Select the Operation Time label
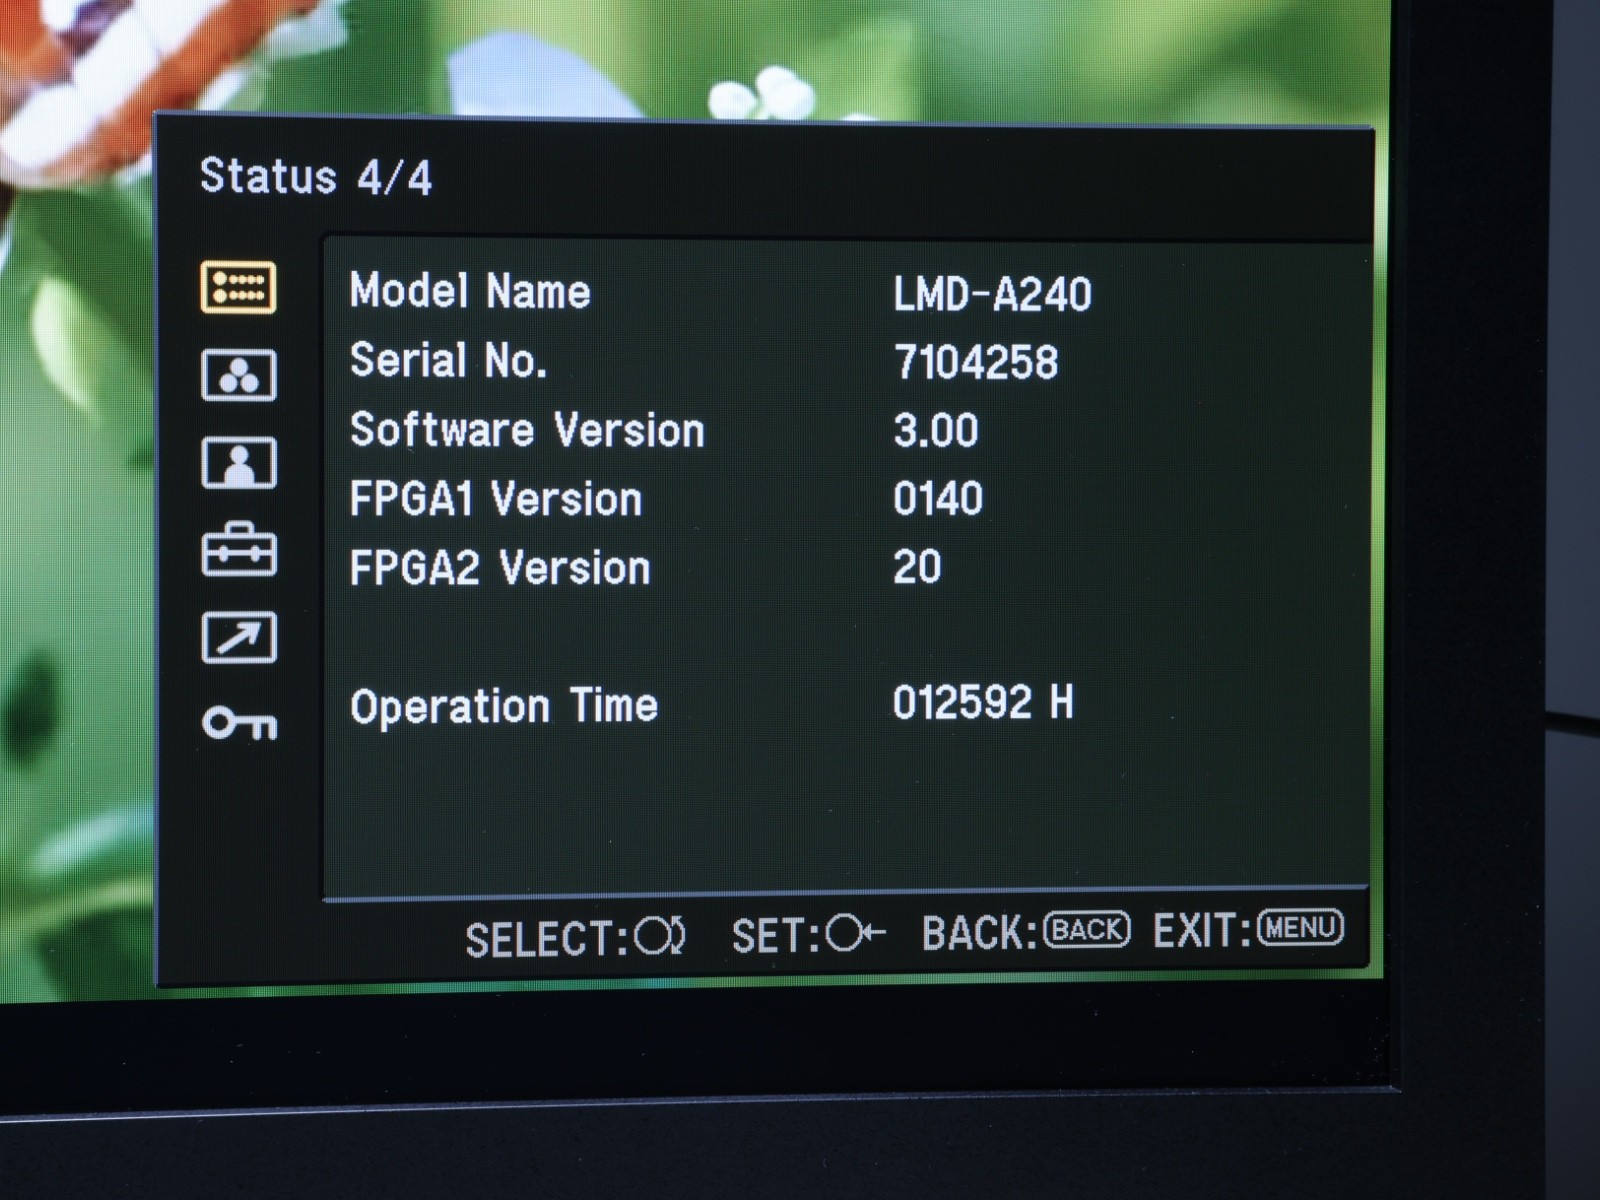The image size is (1600, 1200). click(504, 706)
